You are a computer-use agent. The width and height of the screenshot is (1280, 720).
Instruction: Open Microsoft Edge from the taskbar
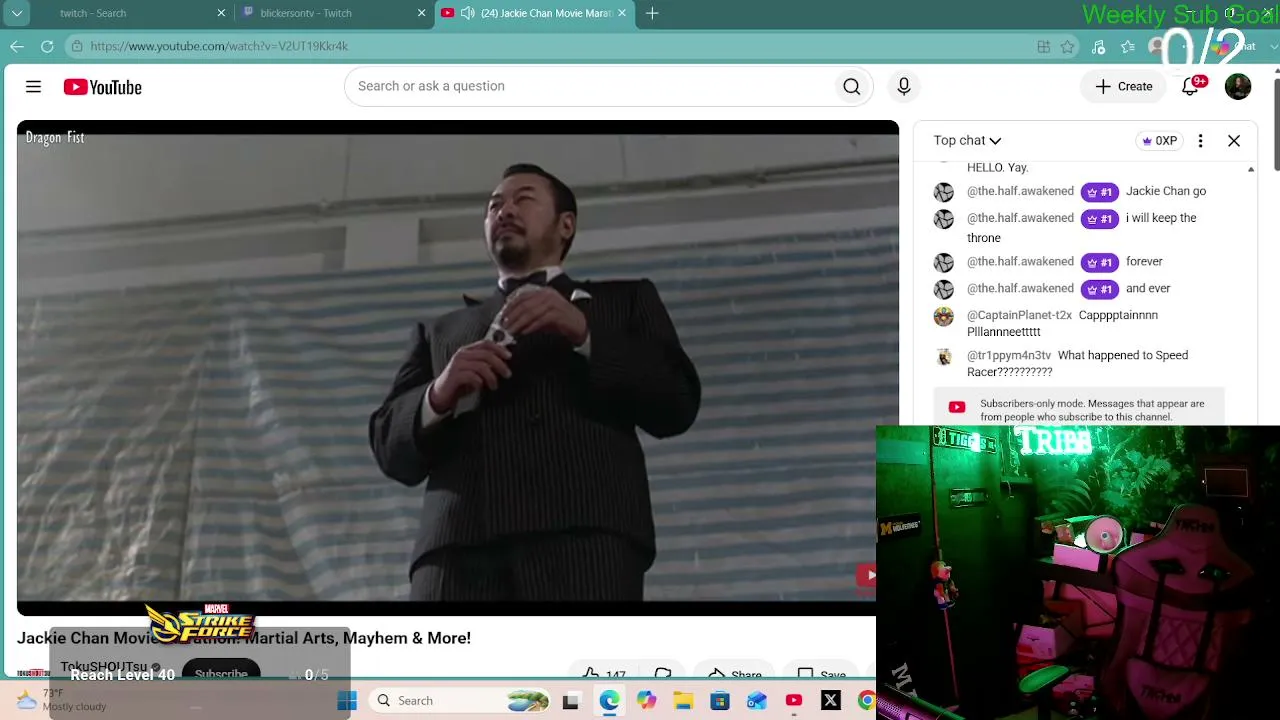(609, 701)
